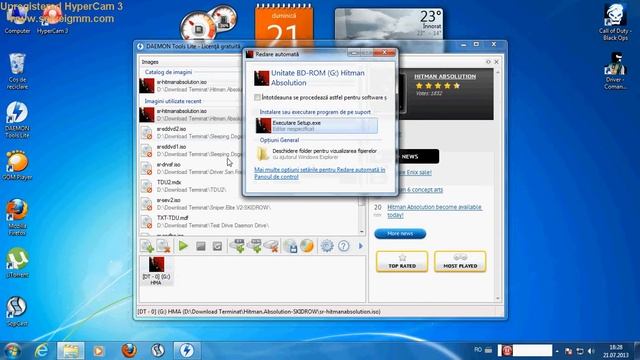Select TXT-TDU.mdf in recent images
The height and width of the screenshot is (360, 640).
[x=249, y=222]
